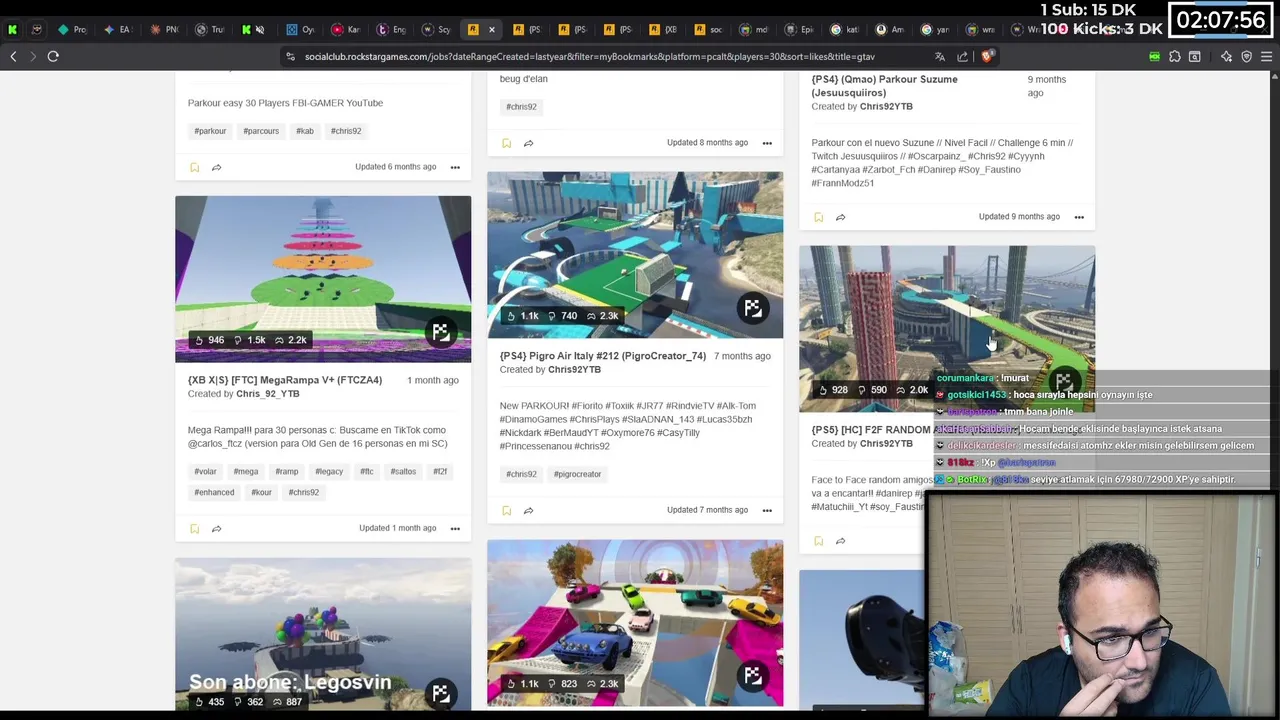
Task: Open the colorful cars job thumbnail
Action: [x=635, y=623]
